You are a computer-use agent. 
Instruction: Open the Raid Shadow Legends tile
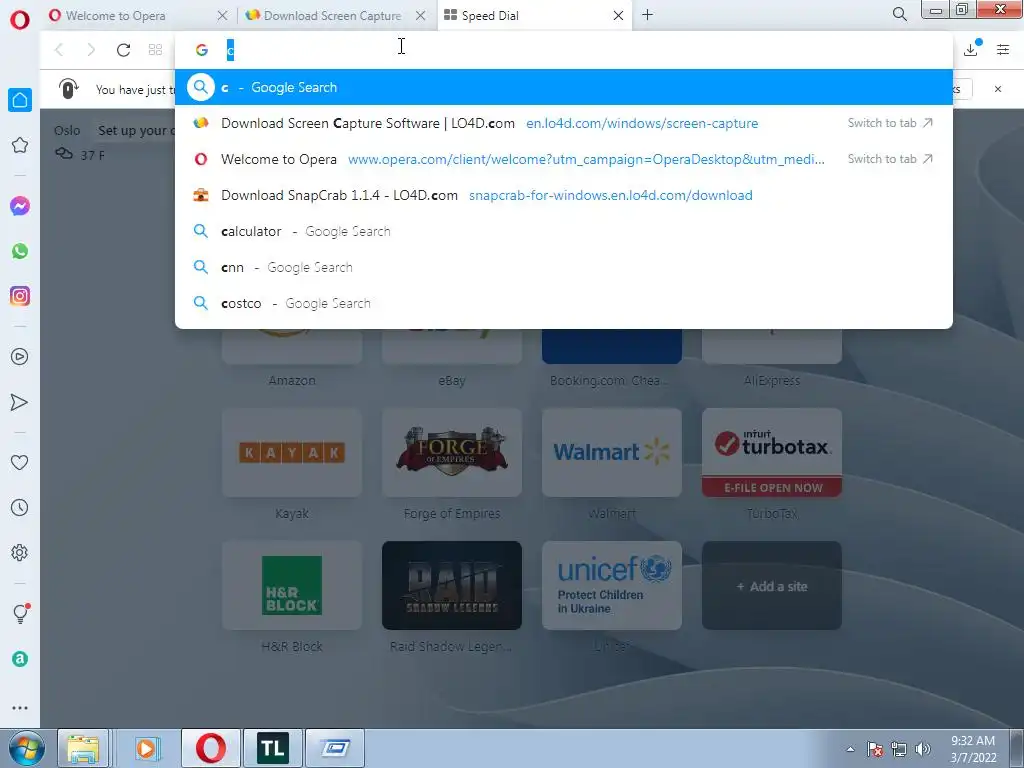tap(452, 585)
